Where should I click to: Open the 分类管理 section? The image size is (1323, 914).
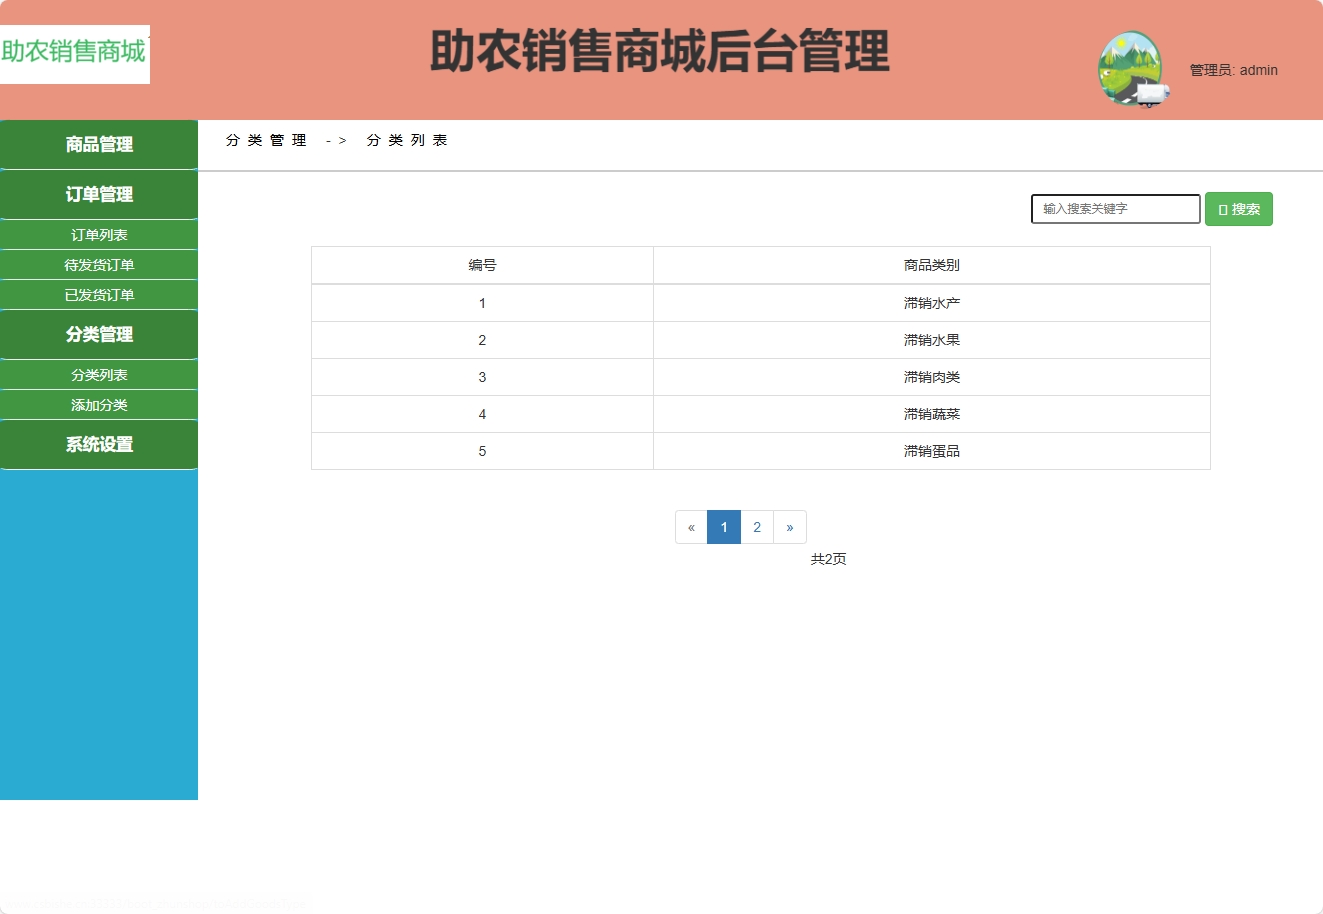coord(98,334)
